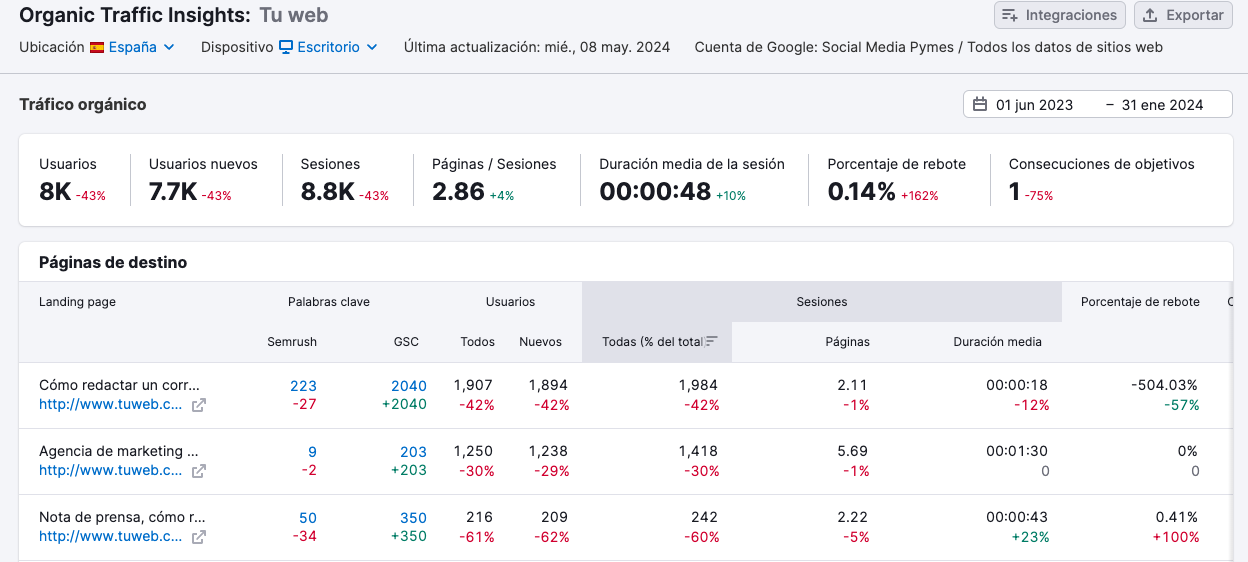Click GSC keyword count 2040
The image size is (1248, 562).
point(408,386)
